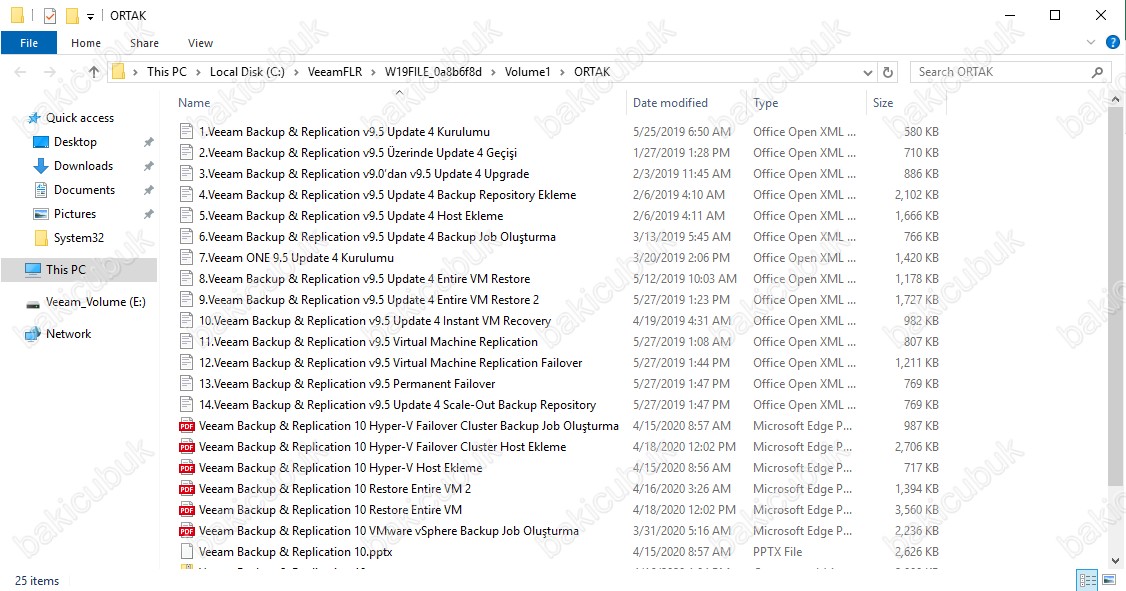The width and height of the screenshot is (1126, 591).
Task: Click the vertical scrollbar thumb of file list
Action: (x=1115, y=297)
